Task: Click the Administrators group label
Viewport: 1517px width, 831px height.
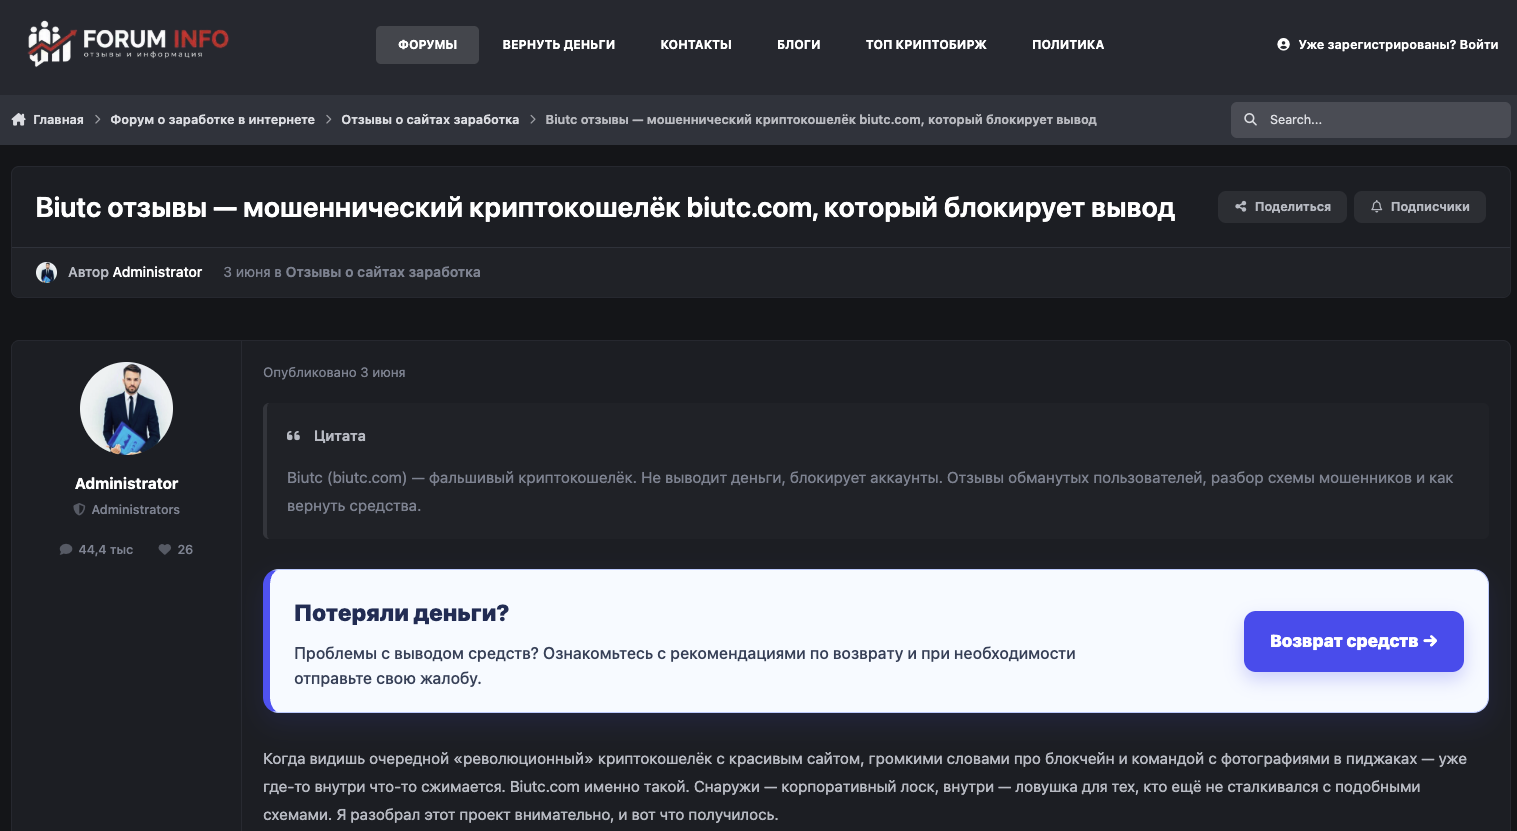Action: coord(136,510)
